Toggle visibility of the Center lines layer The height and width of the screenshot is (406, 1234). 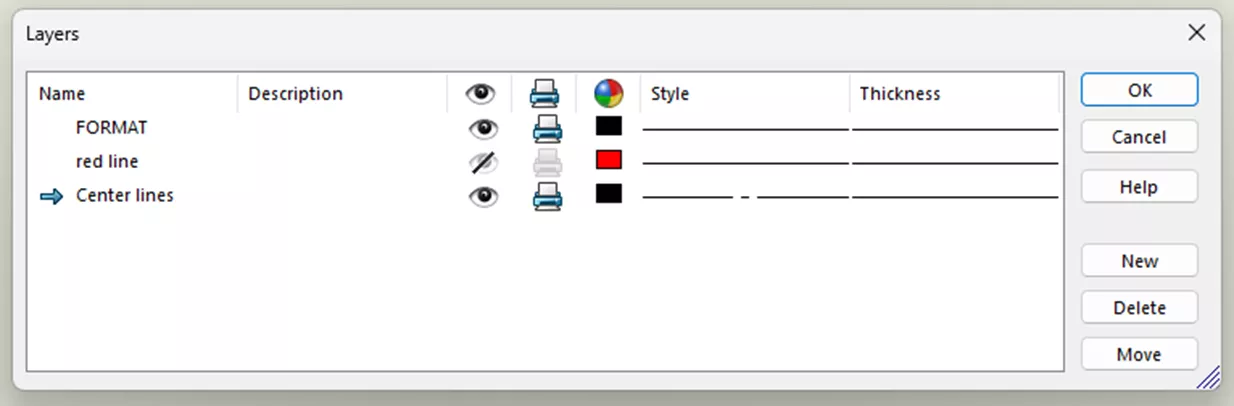(483, 196)
